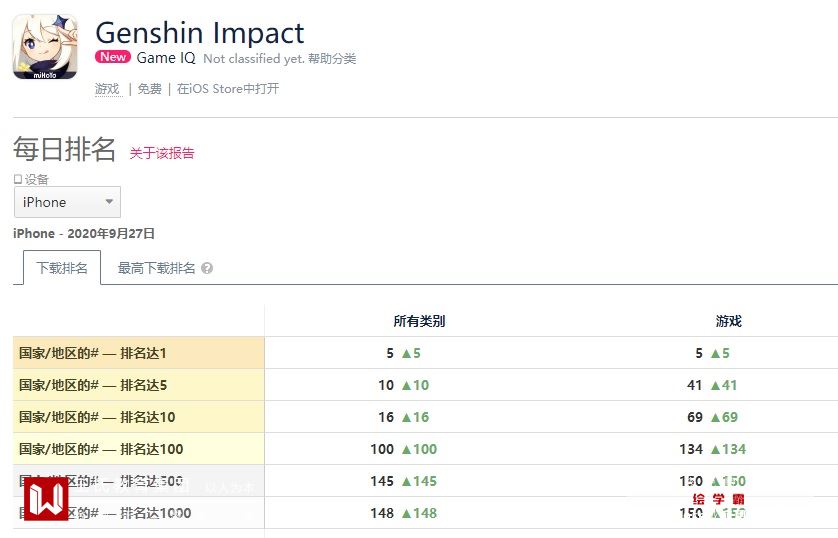Open the 关于该报告 link
The image size is (838, 538).
pos(162,153)
